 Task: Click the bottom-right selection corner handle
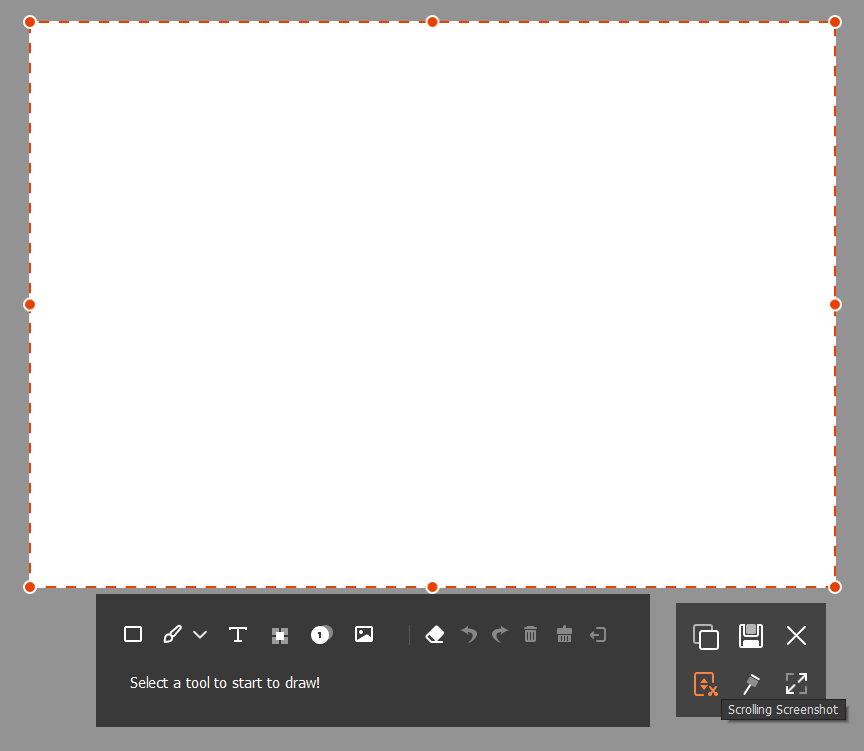(835, 587)
